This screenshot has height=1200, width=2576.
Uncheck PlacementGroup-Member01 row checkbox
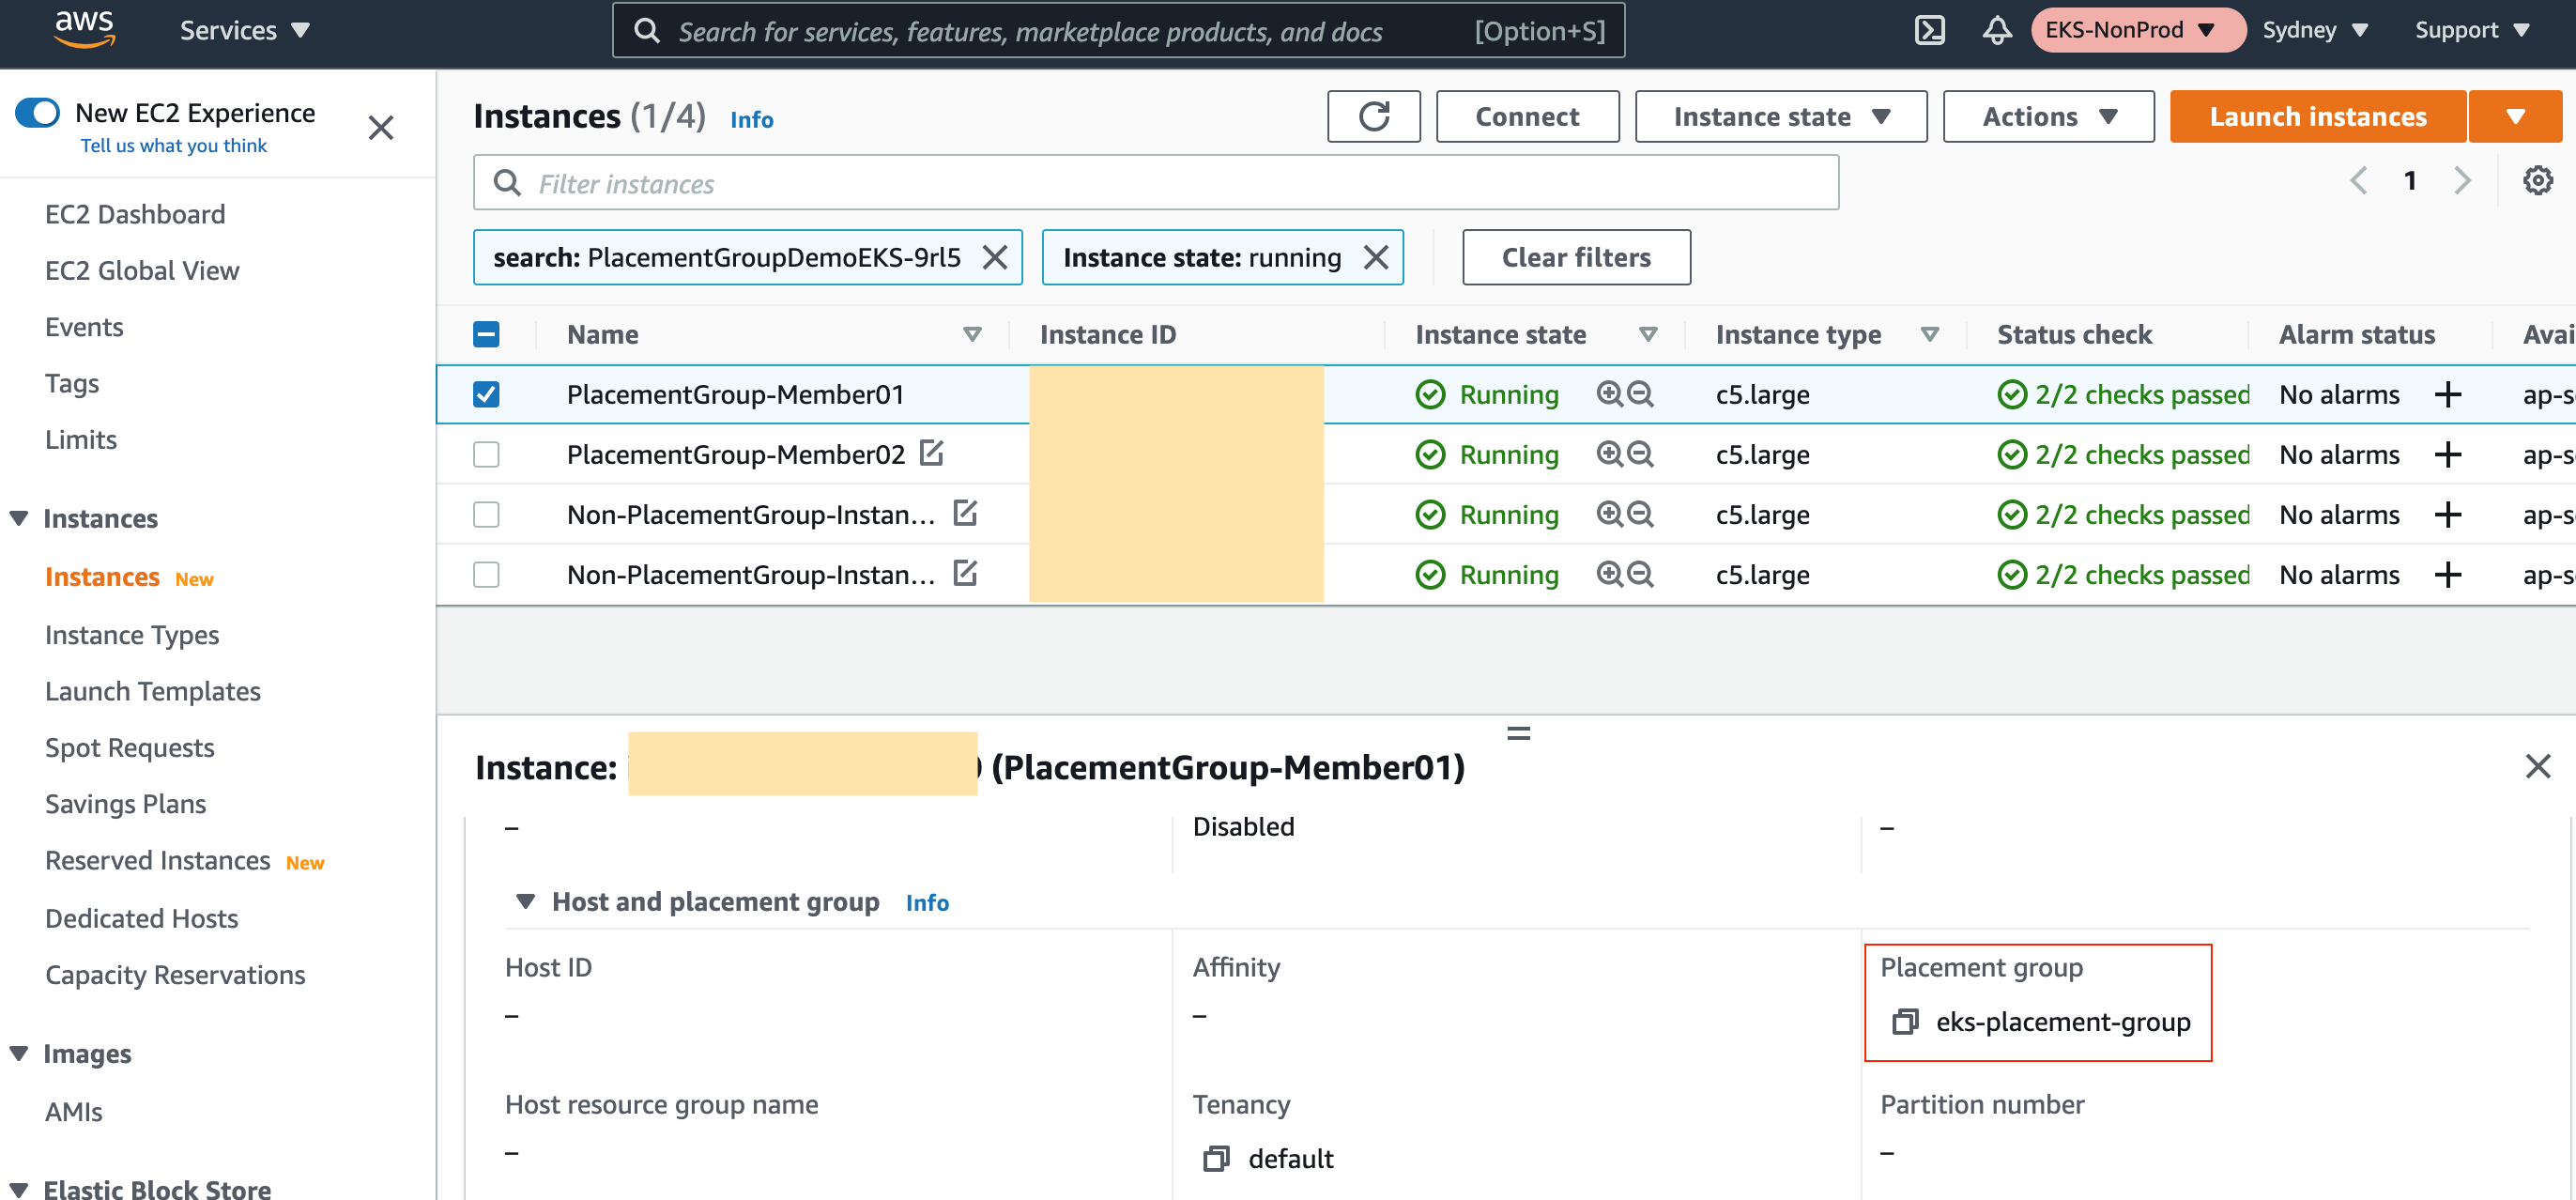click(486, 395)
